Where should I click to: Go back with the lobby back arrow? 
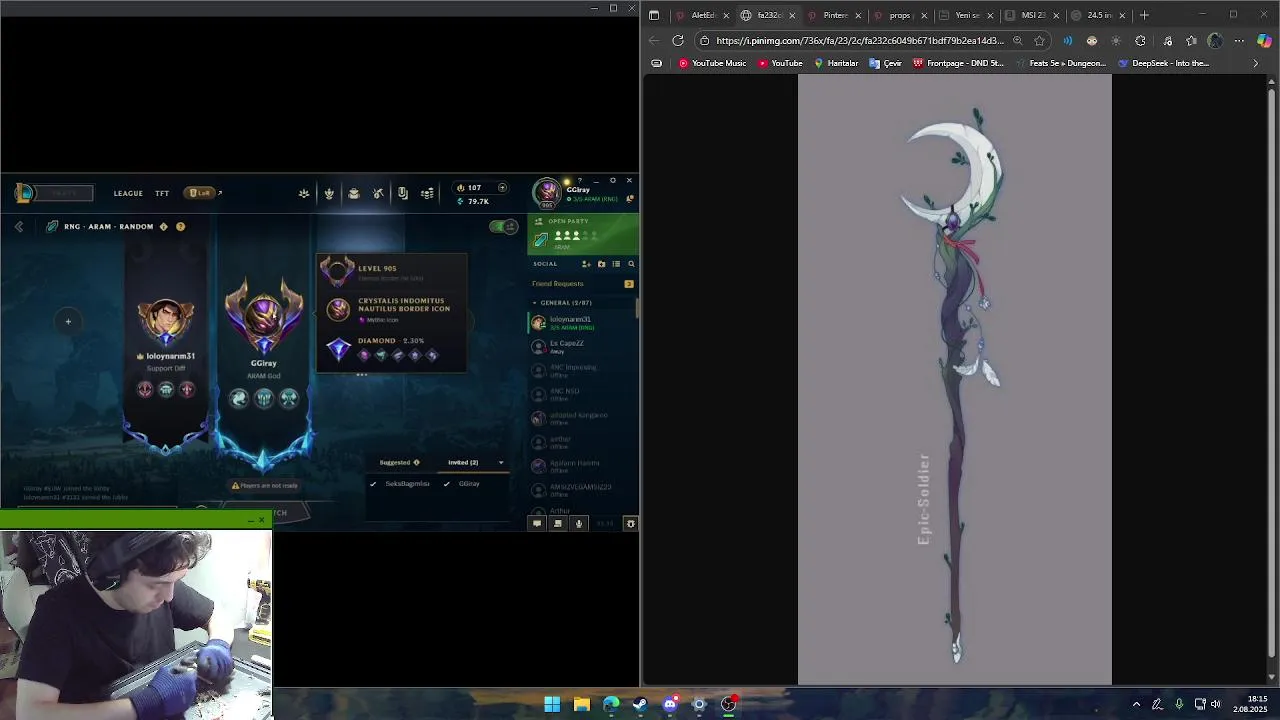pos(19,227)
